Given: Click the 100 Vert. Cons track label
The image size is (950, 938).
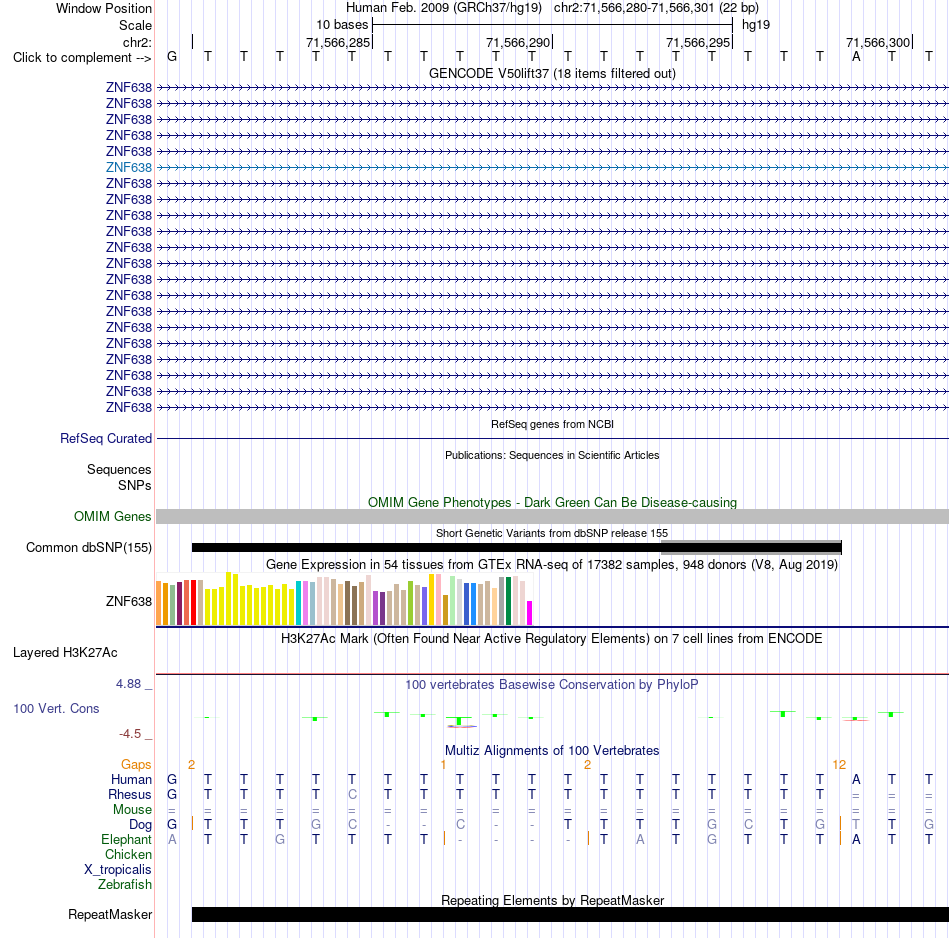Looking at the screenshot, I should [56, 708].
